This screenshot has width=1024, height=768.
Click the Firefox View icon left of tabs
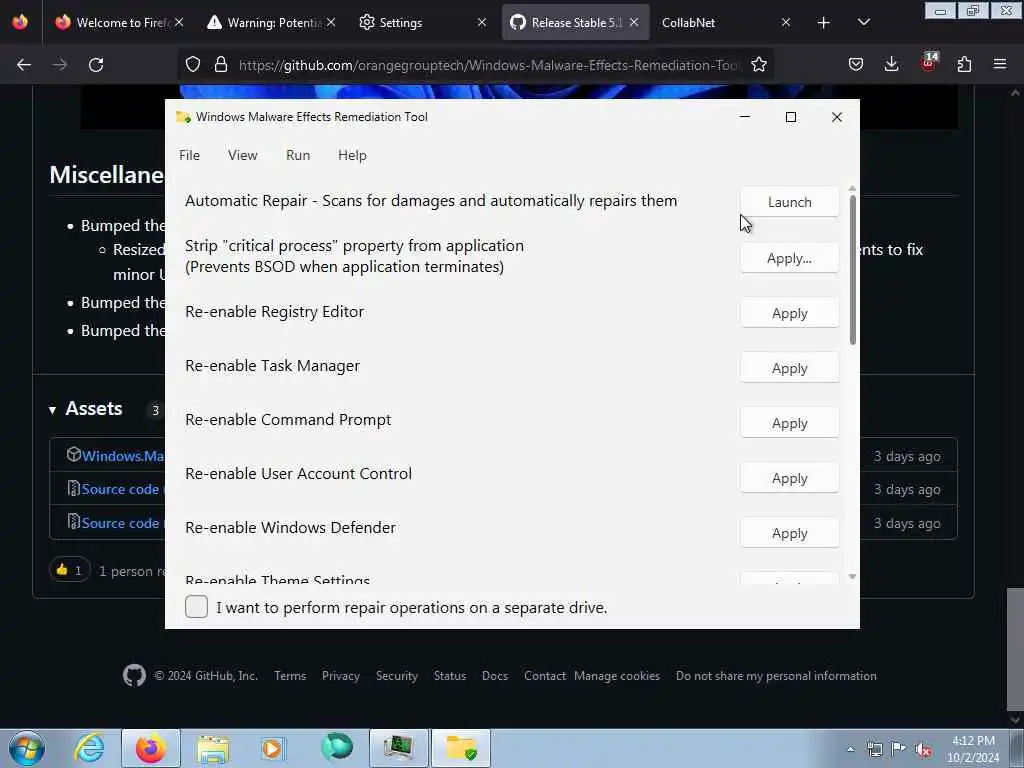(x=20, y=22)
